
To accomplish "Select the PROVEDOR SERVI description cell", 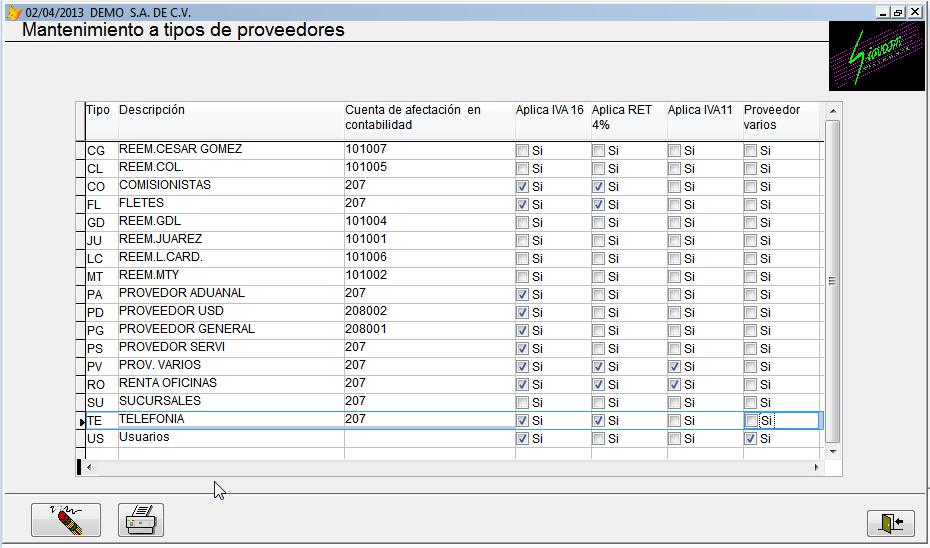I will (231, 348).
